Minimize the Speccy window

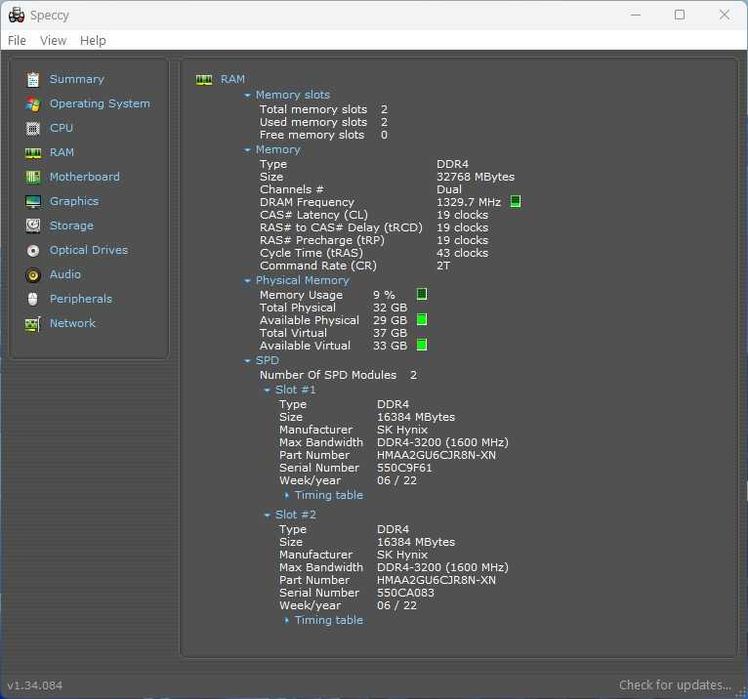(635, 15)
